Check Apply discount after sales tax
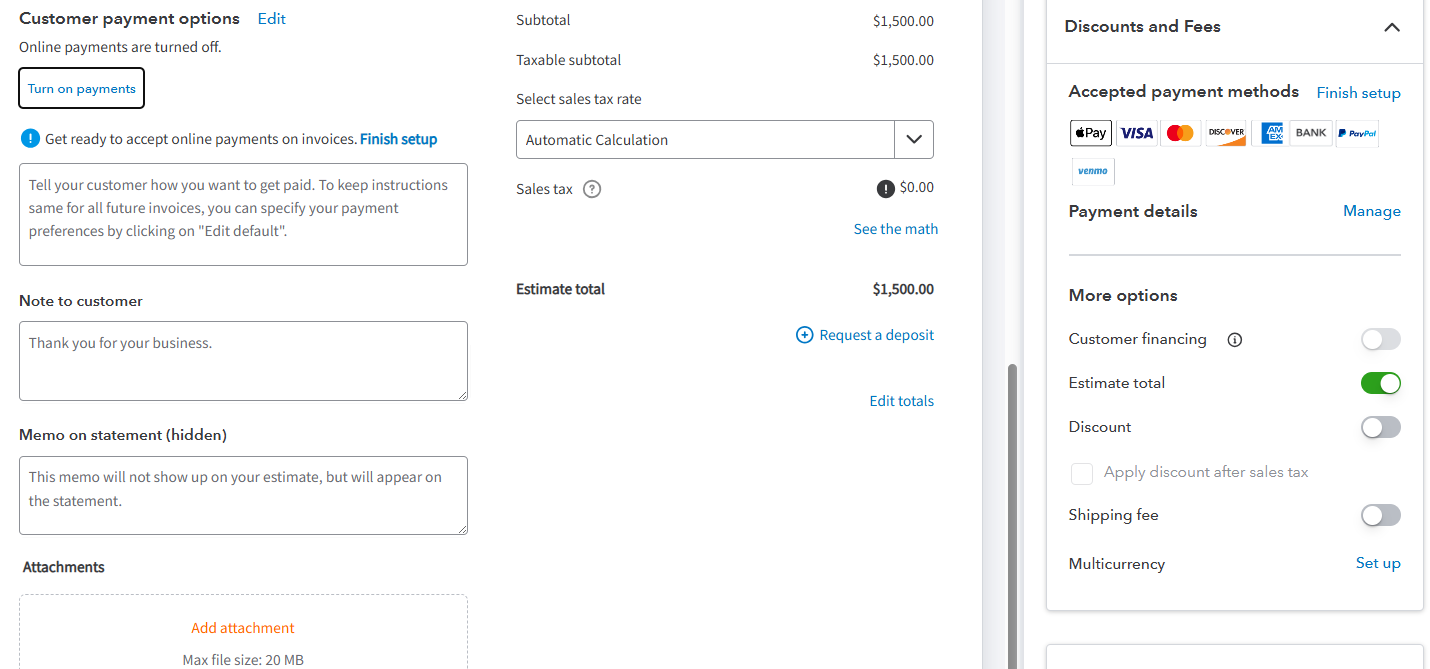 point(1082,473)
